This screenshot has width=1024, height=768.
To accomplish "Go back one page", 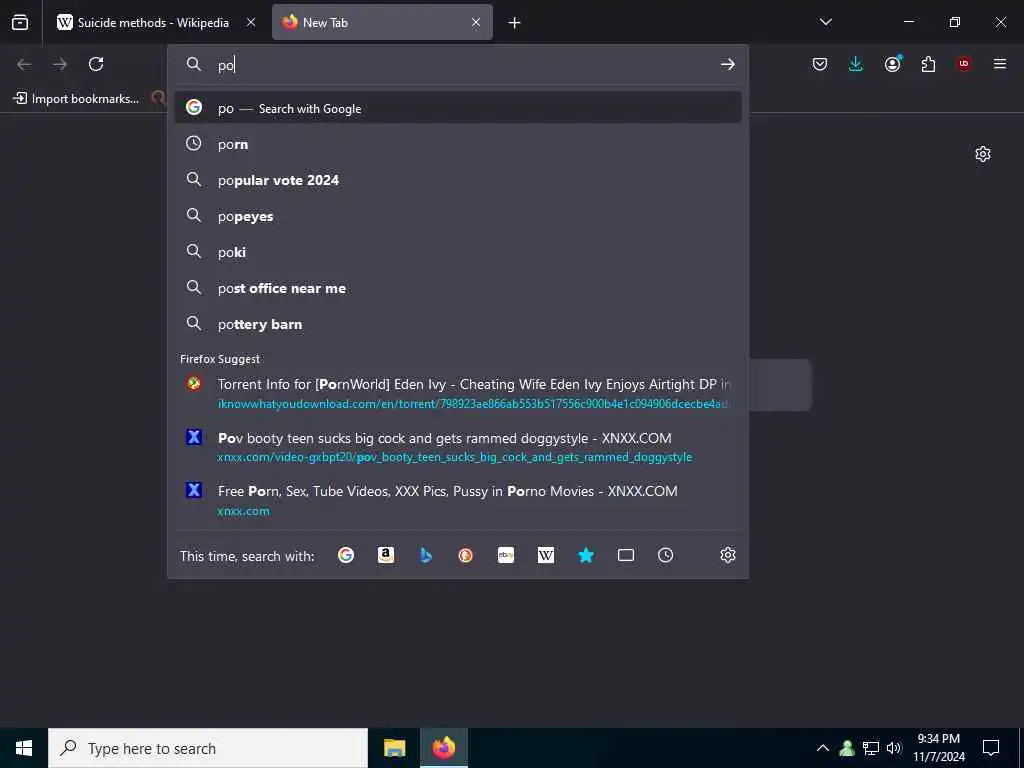I will pyautogui.click(x=24, y=64).
